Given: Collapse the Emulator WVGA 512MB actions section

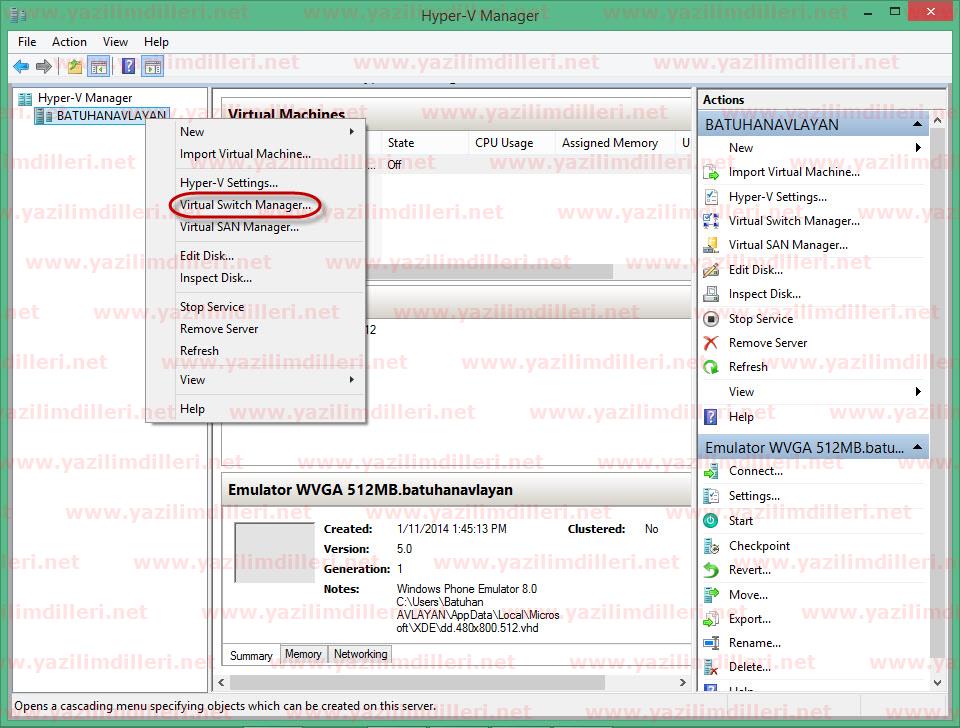Looking at the screenshot, I should click(x=917, y=448).
